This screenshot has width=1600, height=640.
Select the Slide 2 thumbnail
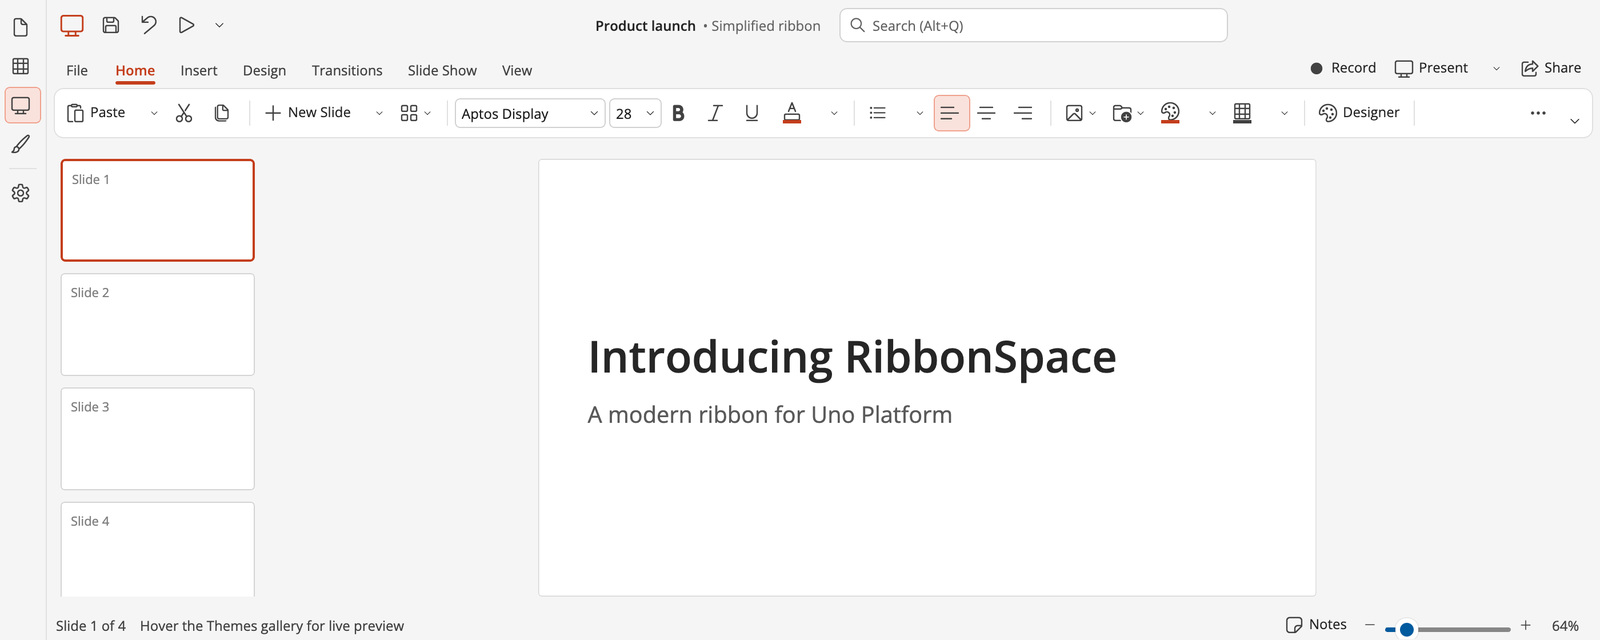(x=158, y=324)
